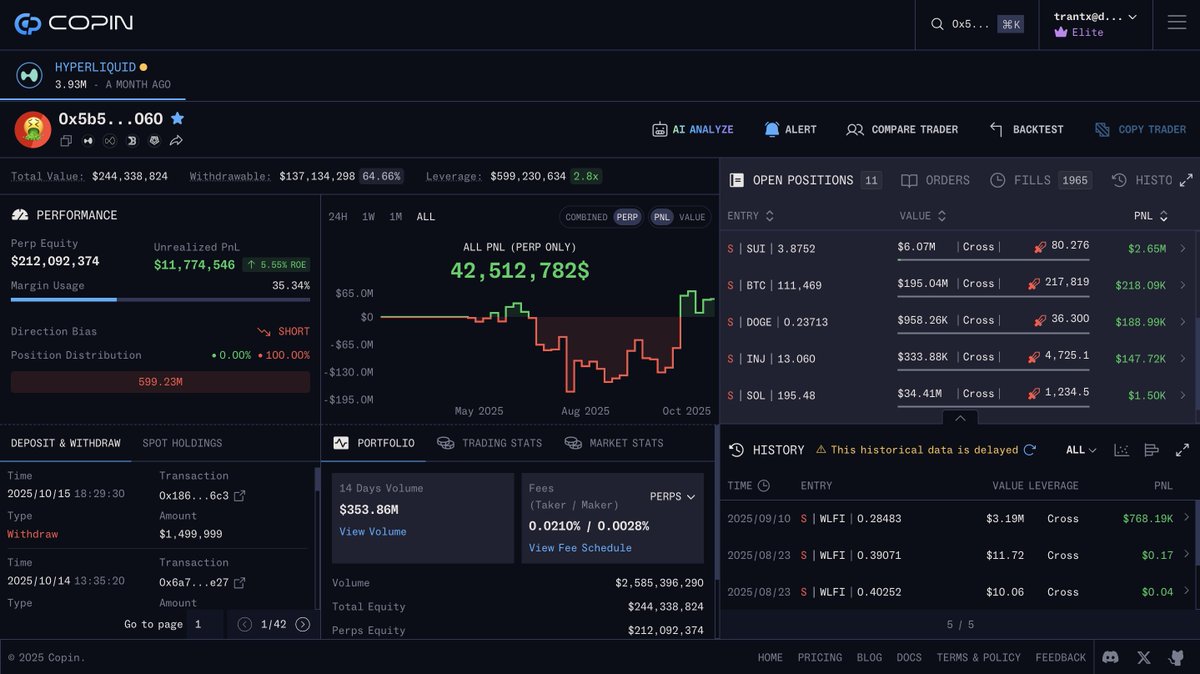
Task: Favorite trader 0x5b5...060 with the star
Action: 177,118
